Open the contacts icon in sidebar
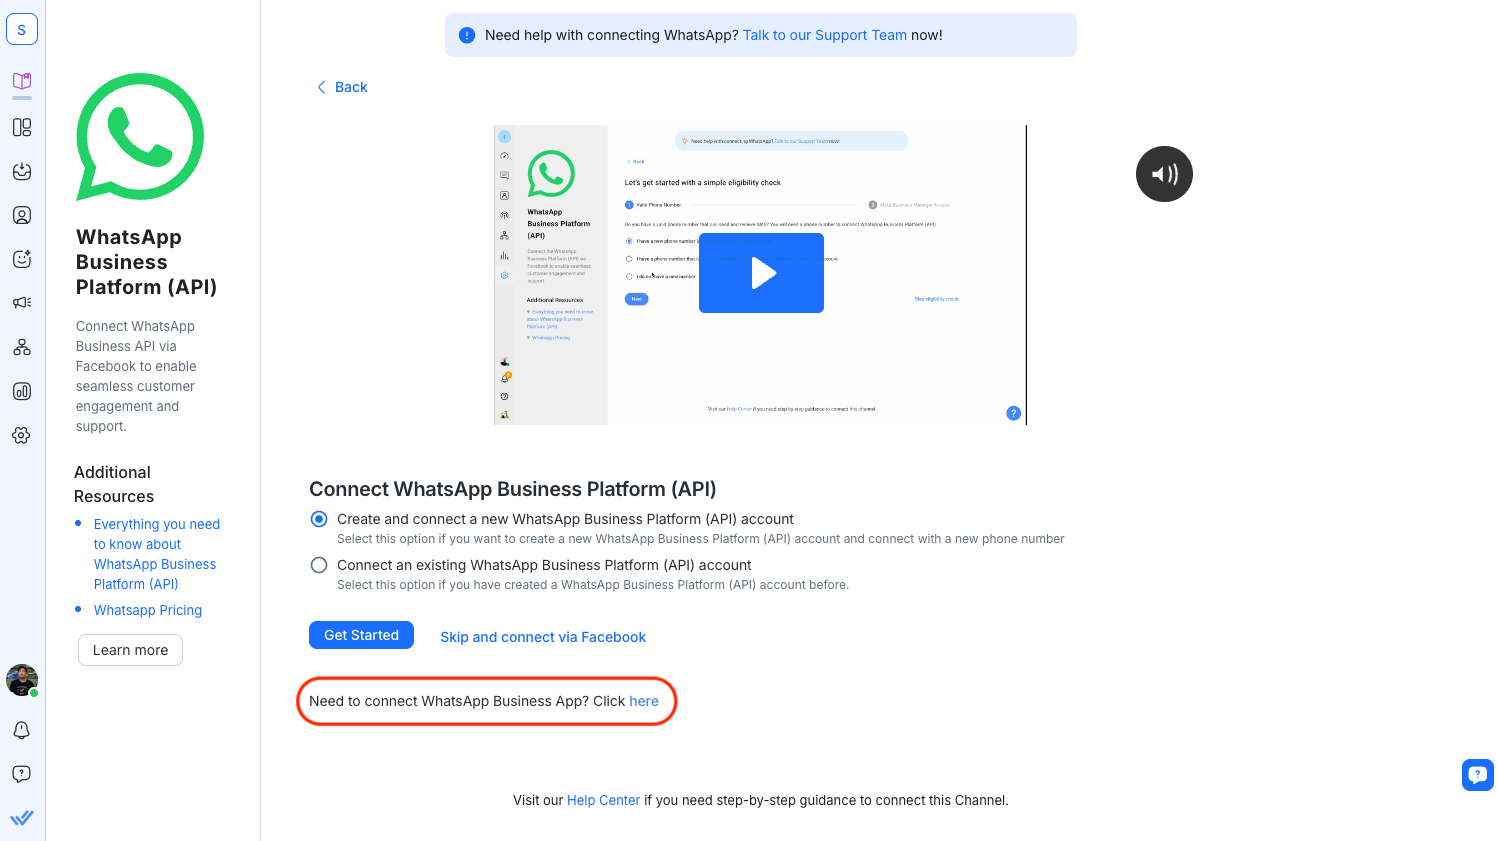1497x841 pixels. (x=22, y=215)
